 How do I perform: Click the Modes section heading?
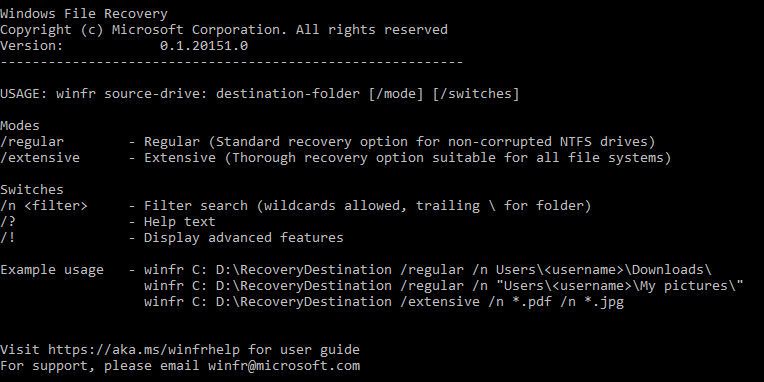20,126
